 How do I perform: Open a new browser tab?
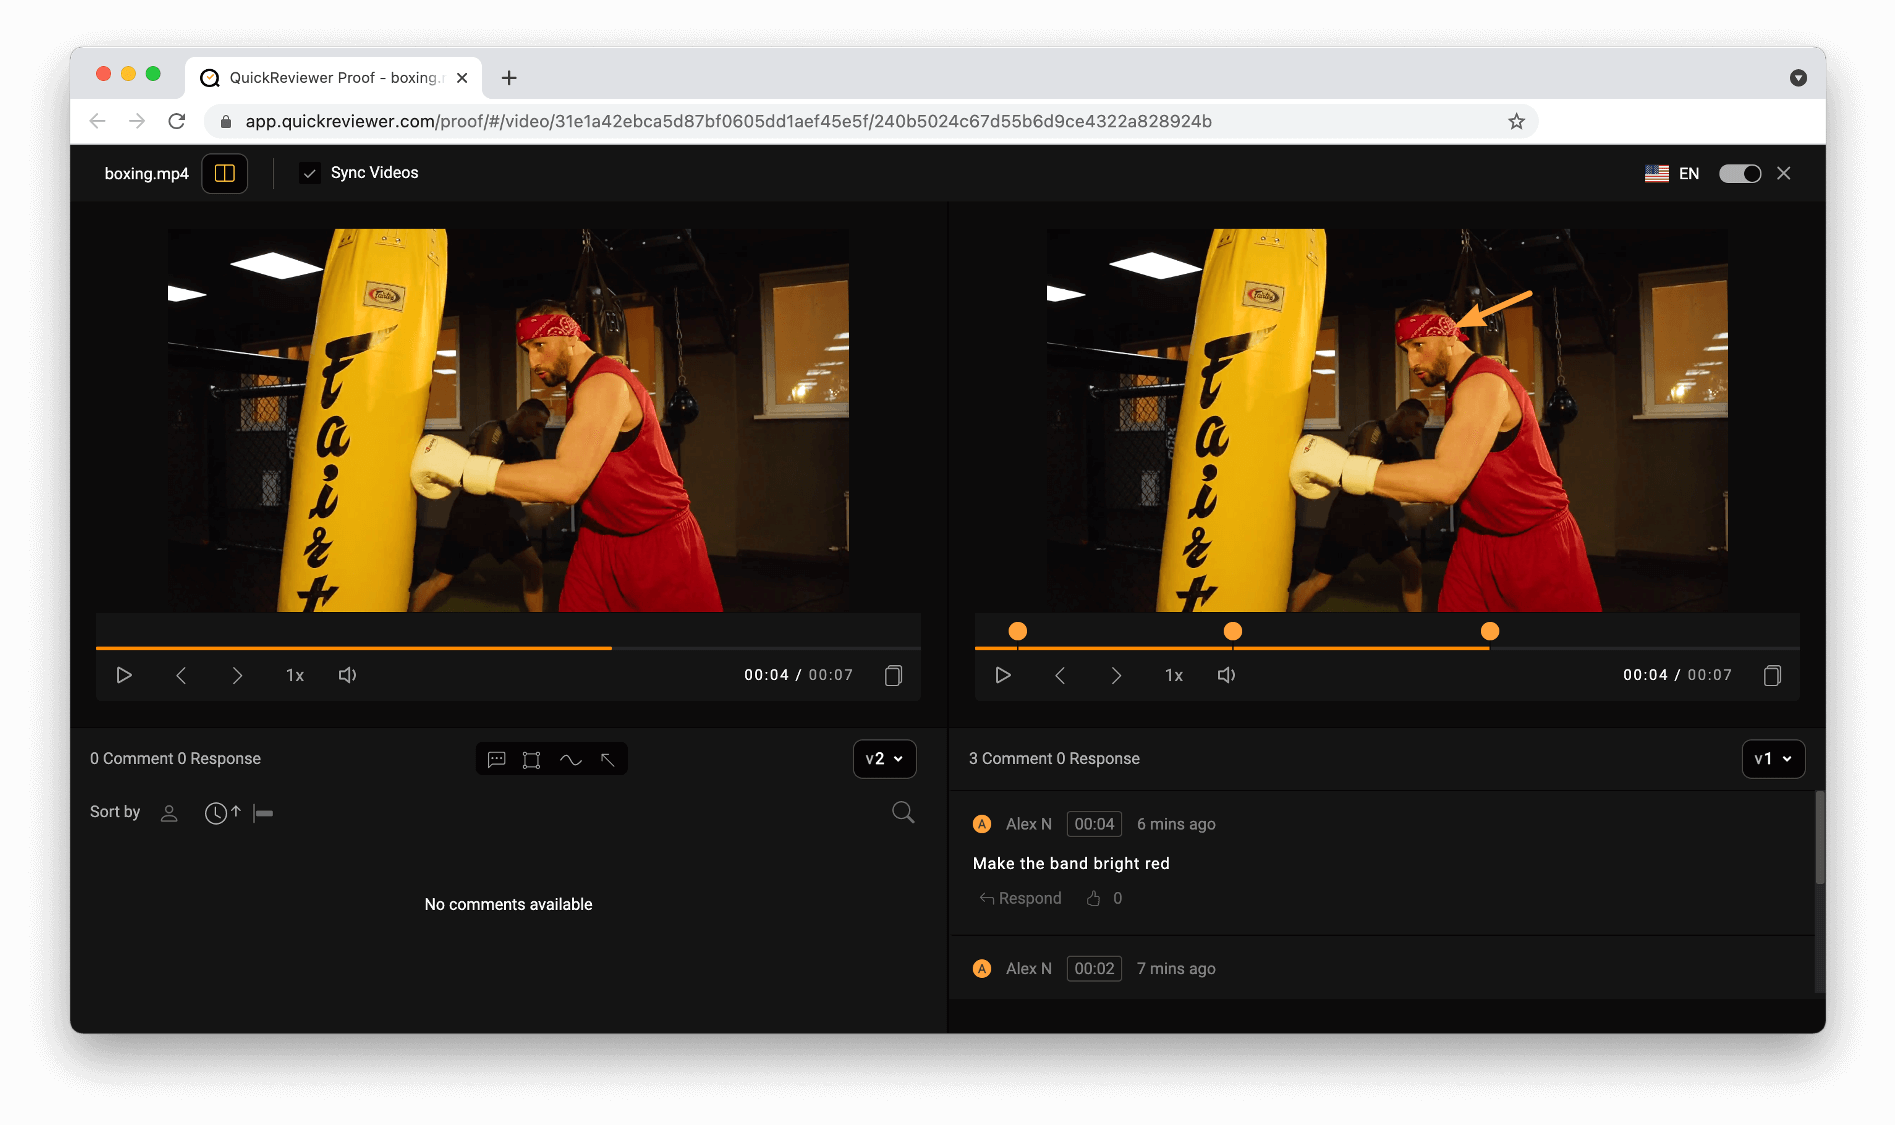(509, 77)
